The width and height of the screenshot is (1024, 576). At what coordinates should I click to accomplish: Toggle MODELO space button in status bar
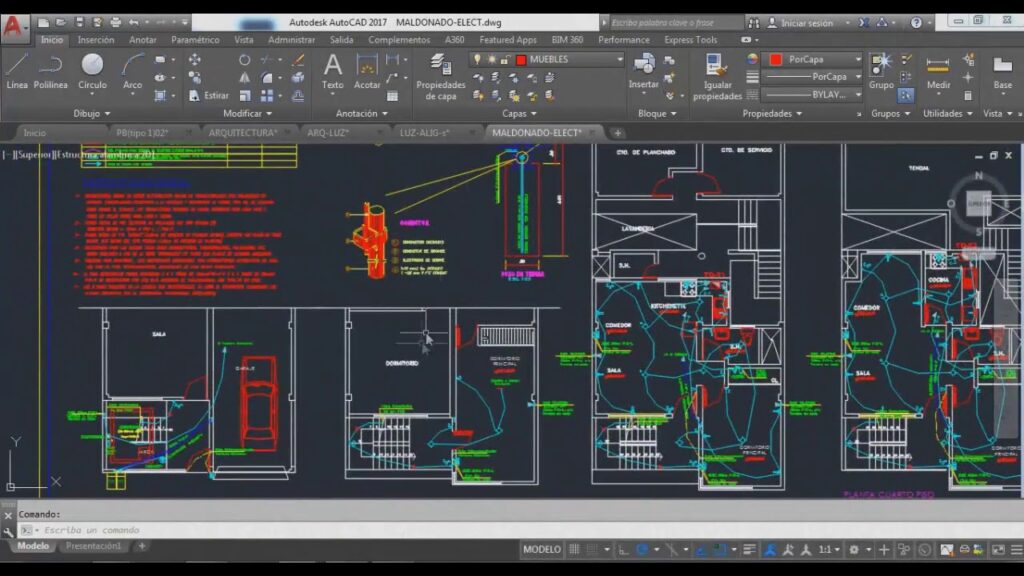[x=542, y=549]
